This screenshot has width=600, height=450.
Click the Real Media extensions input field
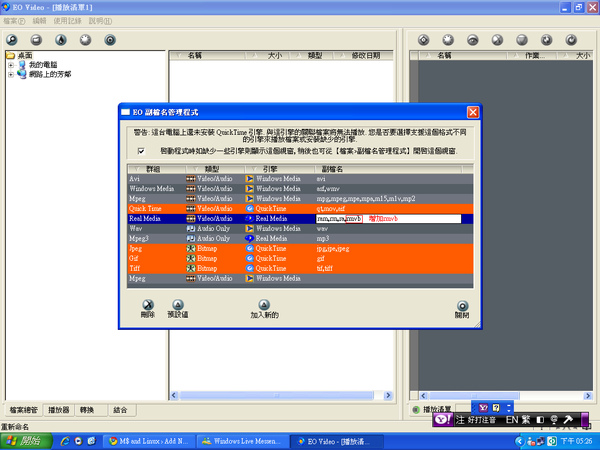388,218
